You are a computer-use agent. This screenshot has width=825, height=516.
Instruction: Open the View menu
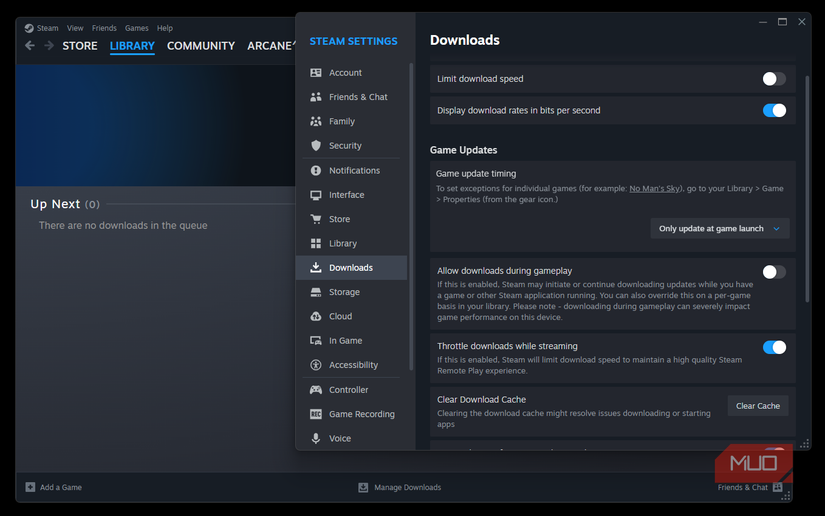75,28
